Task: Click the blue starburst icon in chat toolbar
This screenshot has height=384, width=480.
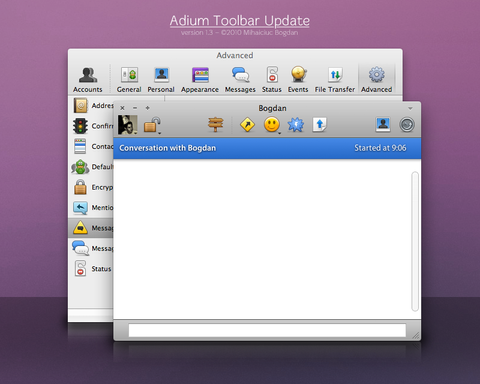Action: (x=296, y=125)
